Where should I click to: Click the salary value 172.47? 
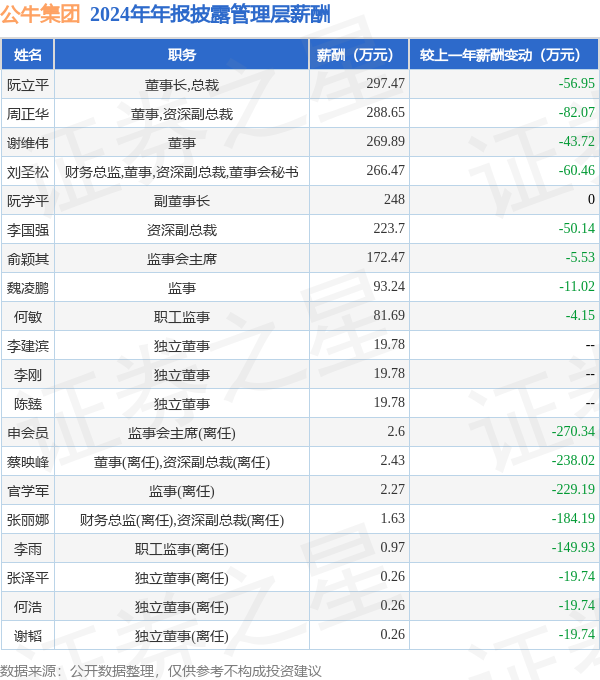click(385, 258)
